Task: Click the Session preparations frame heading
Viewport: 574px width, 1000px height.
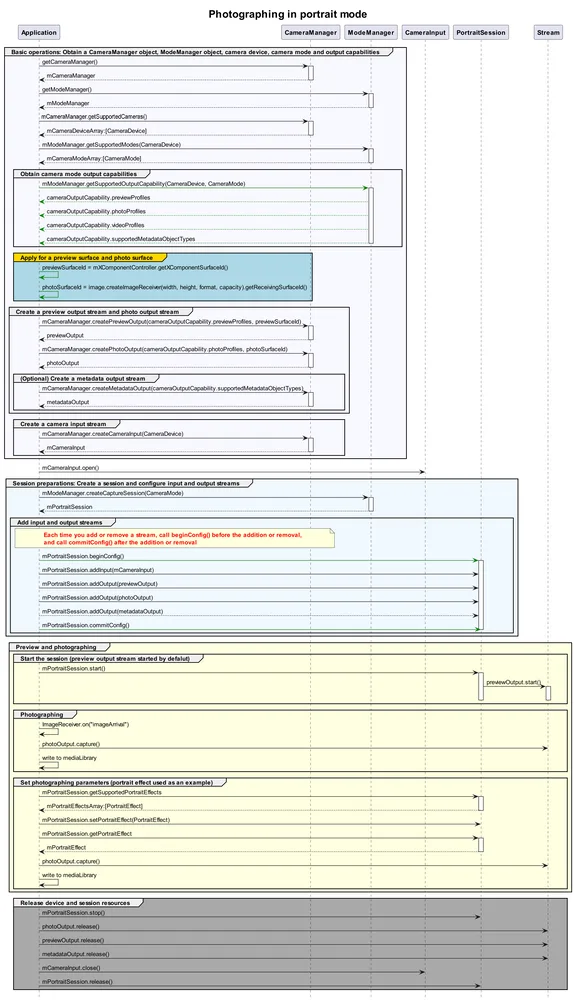Action: tap(126, 484)
